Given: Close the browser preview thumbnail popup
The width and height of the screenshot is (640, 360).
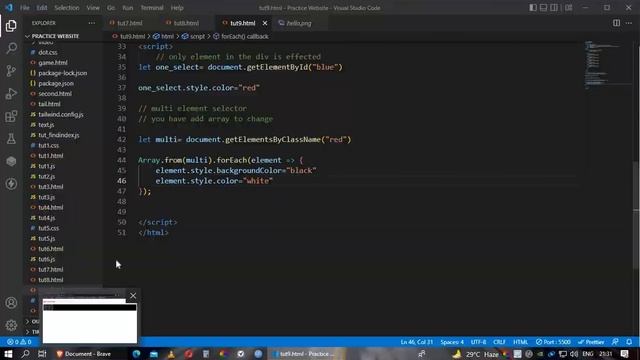Looking at the screenshot, I should point(133,296).
